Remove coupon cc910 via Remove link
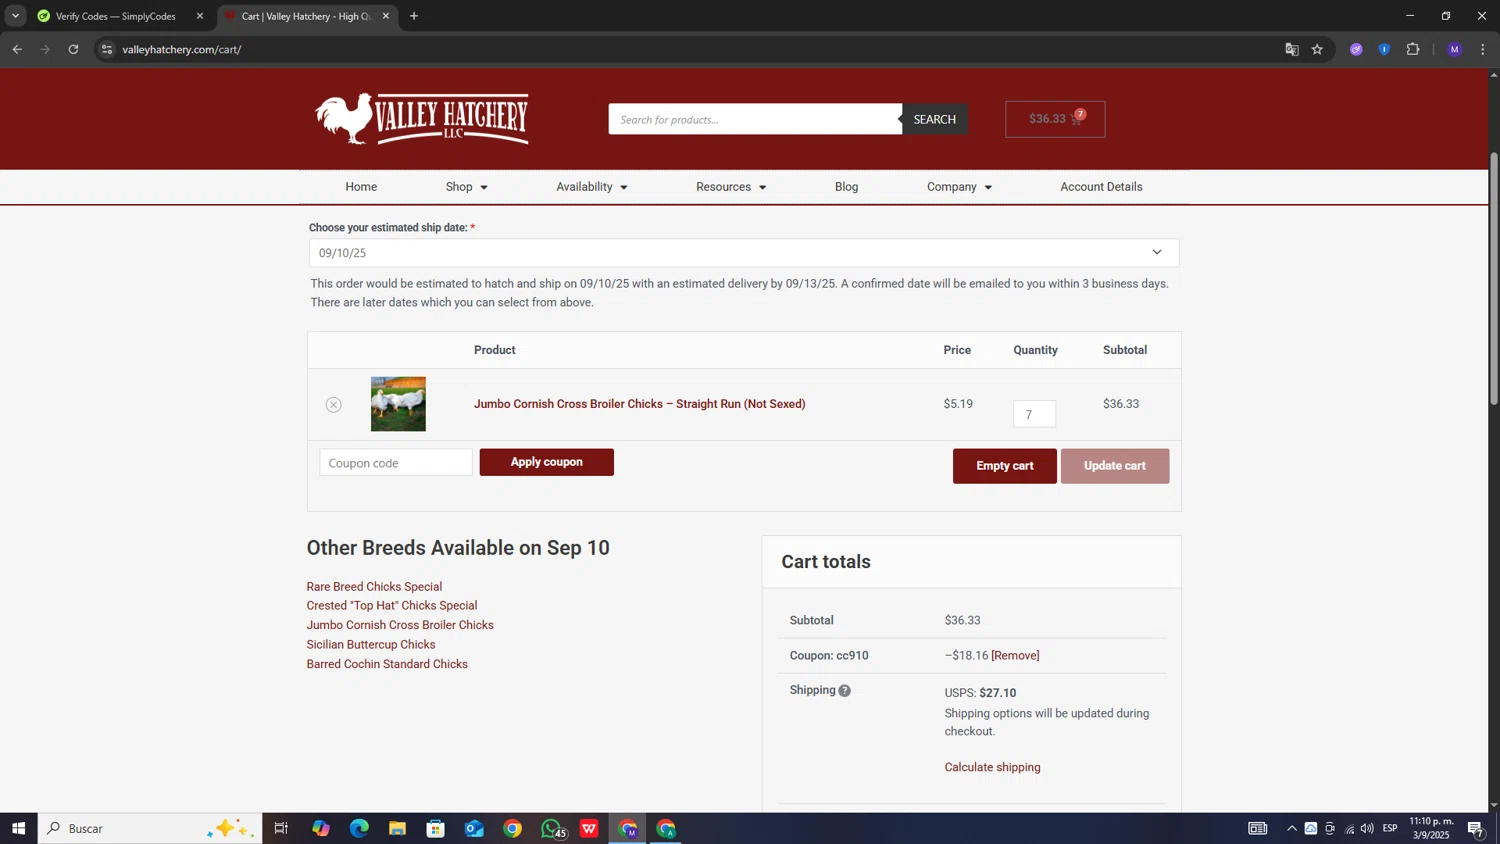The width and height of the screenshot is (1500, 844). tap(1015, 656)
